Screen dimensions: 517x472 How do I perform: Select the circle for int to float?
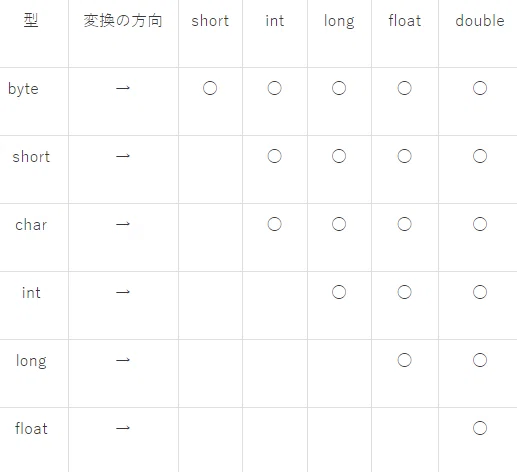[405, 292]
